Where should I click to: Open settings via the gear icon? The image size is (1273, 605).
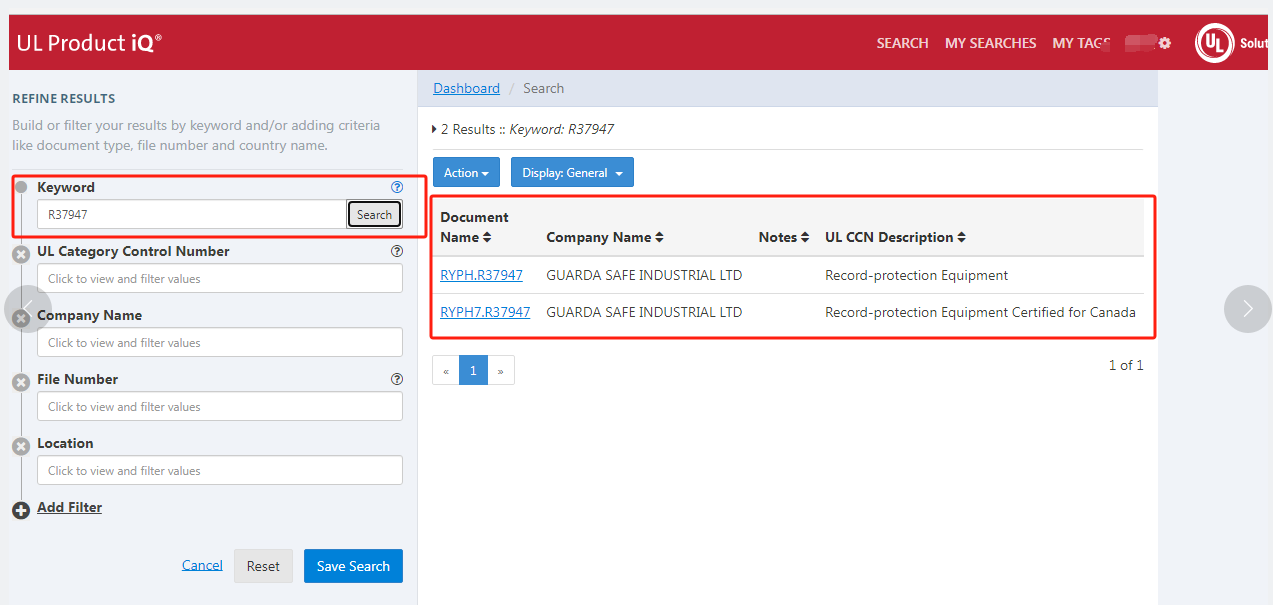[1164, 43]
